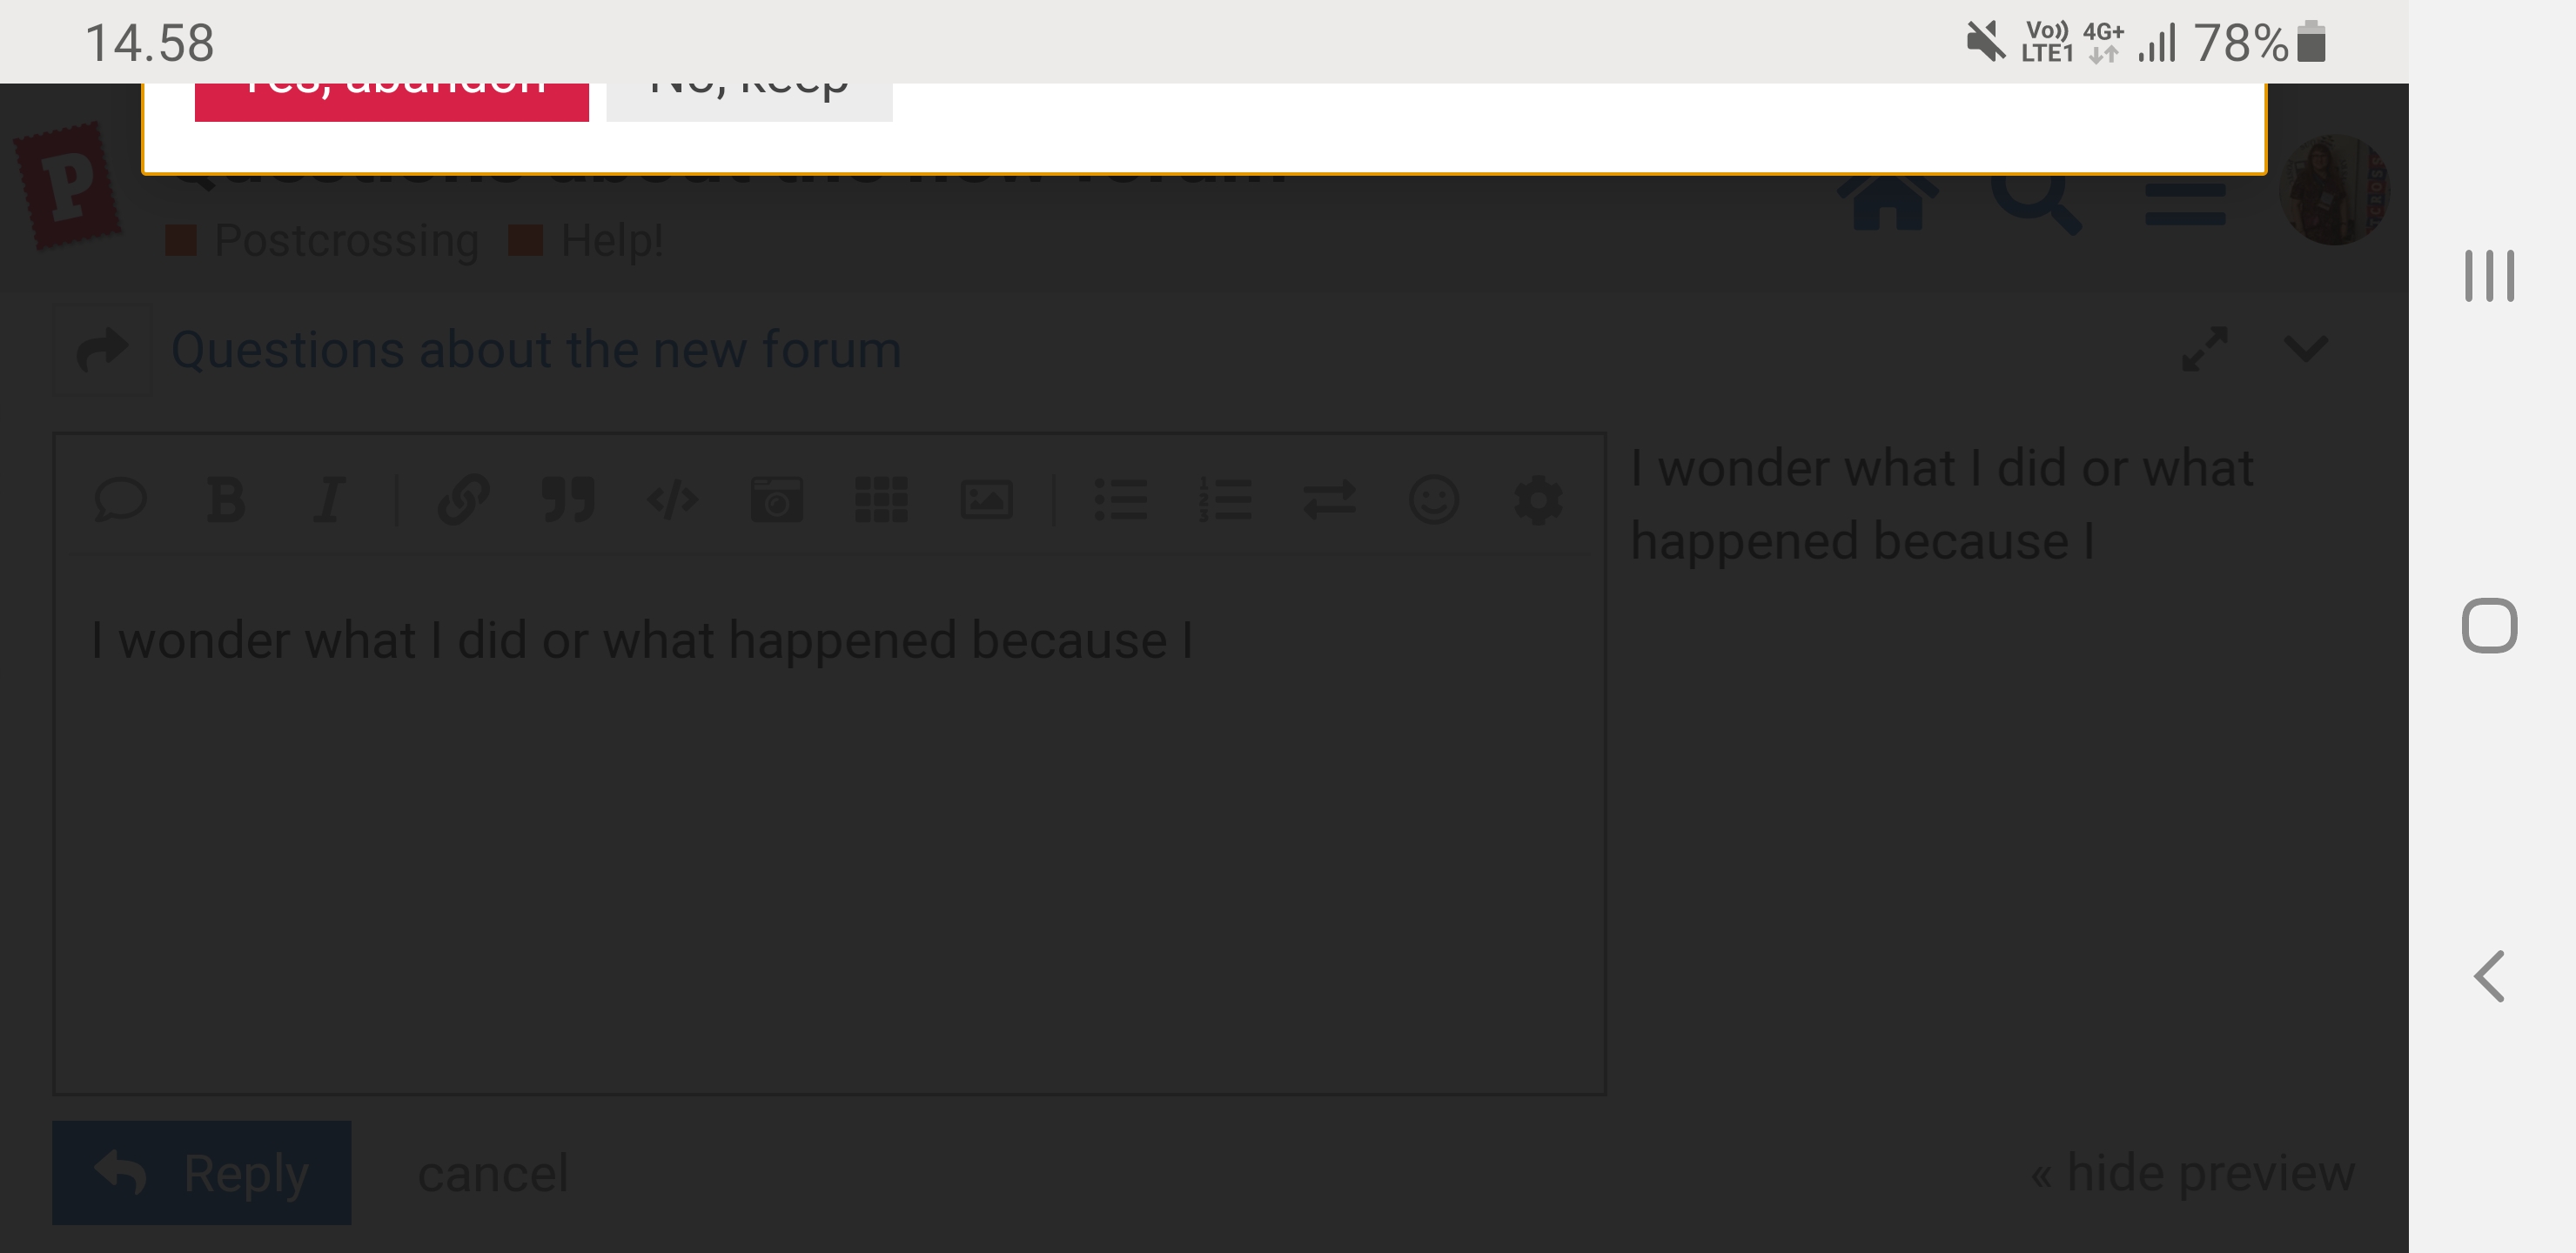The image size is (2576, 1253).
Task: Click the grid table icon in the toolbar
Action: 881,499
